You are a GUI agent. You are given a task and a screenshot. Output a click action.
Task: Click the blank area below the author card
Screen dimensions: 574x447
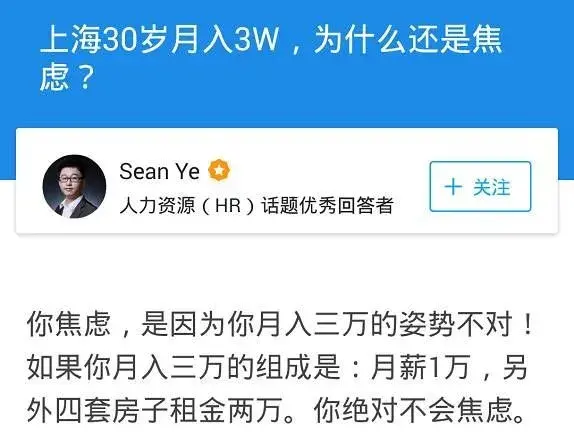coord(287,271)
